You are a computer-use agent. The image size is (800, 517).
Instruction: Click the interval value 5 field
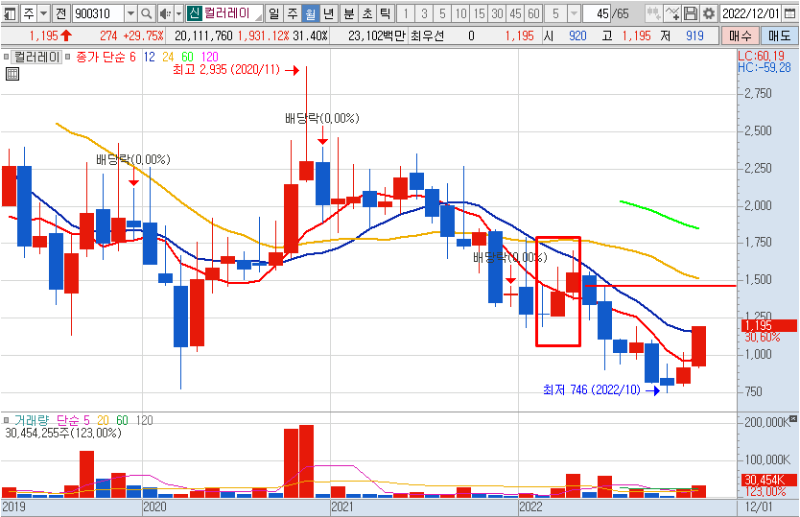click(556, 13)
